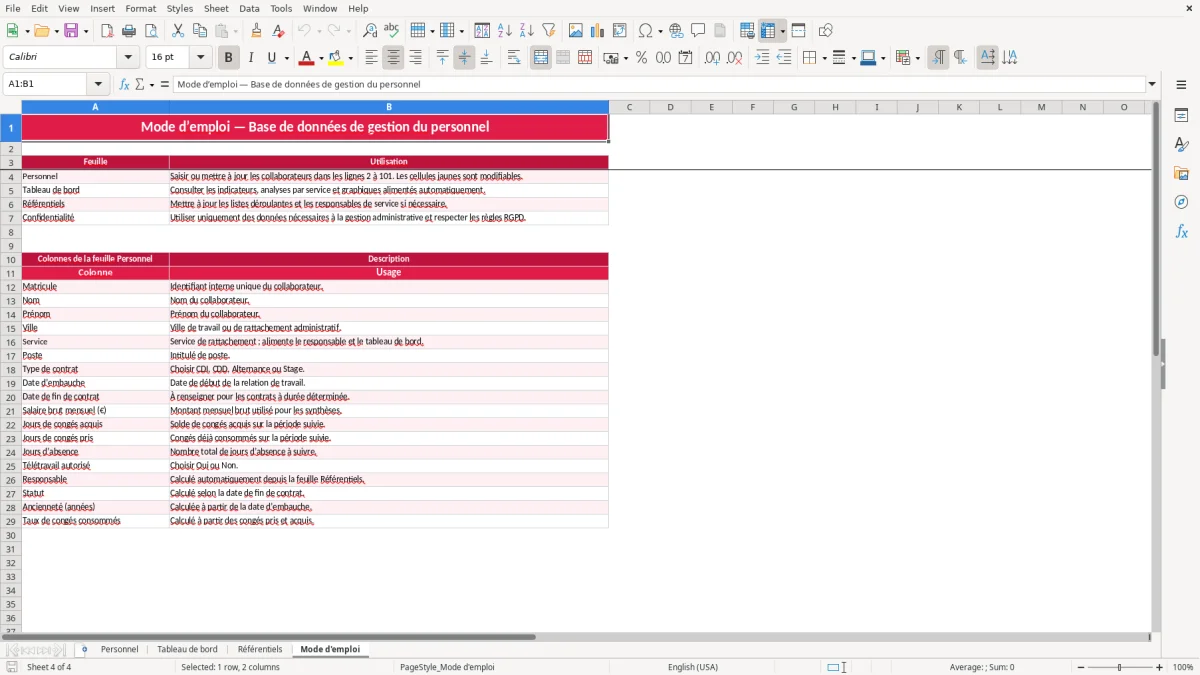Click the Cut scissors icon

click(x=178, y=31)
